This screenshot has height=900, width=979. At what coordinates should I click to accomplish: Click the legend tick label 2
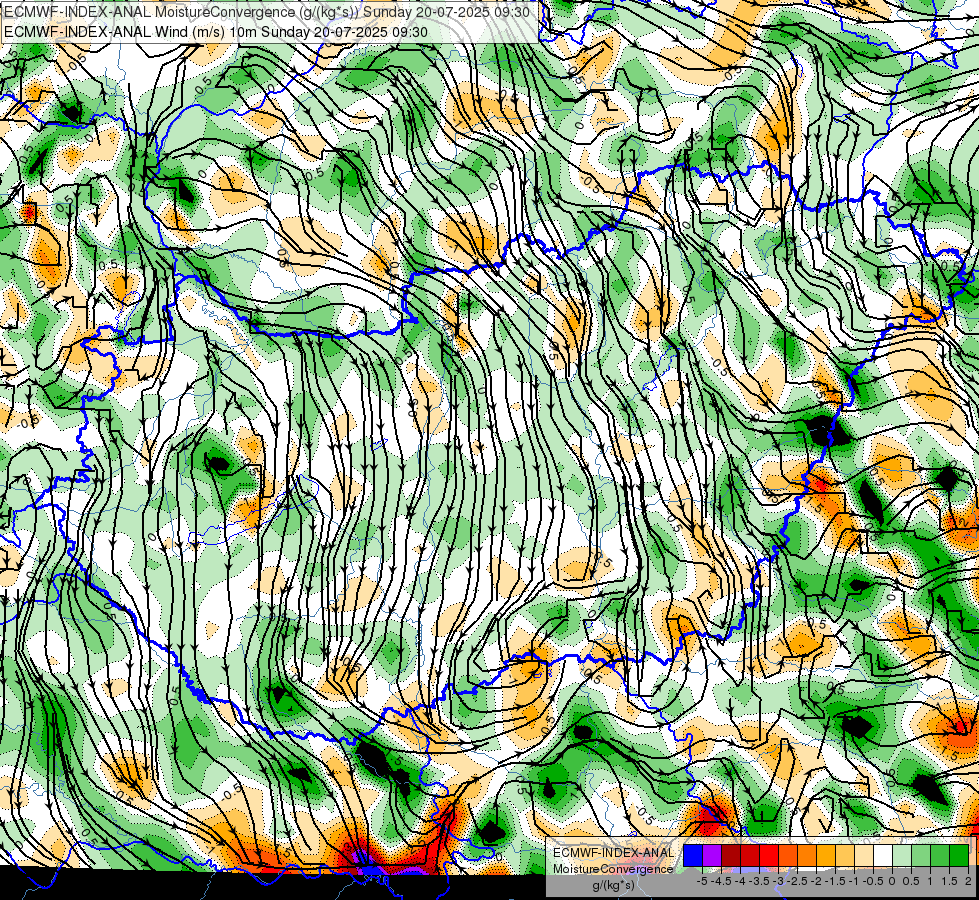[x=969, y=881]
